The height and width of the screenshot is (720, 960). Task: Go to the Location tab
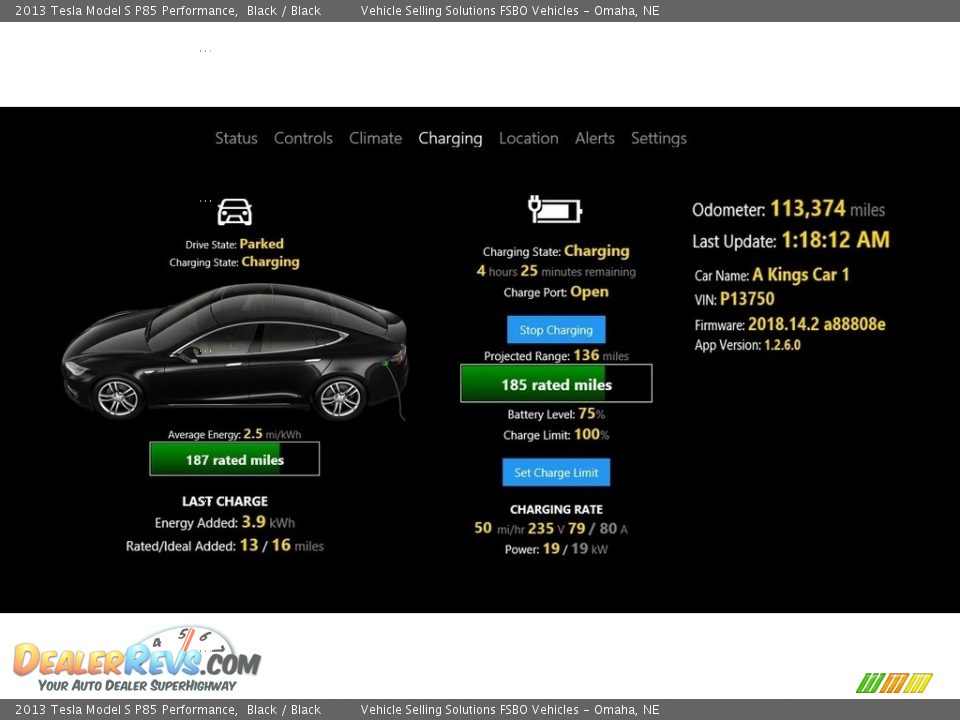click(x=528, y=138)
